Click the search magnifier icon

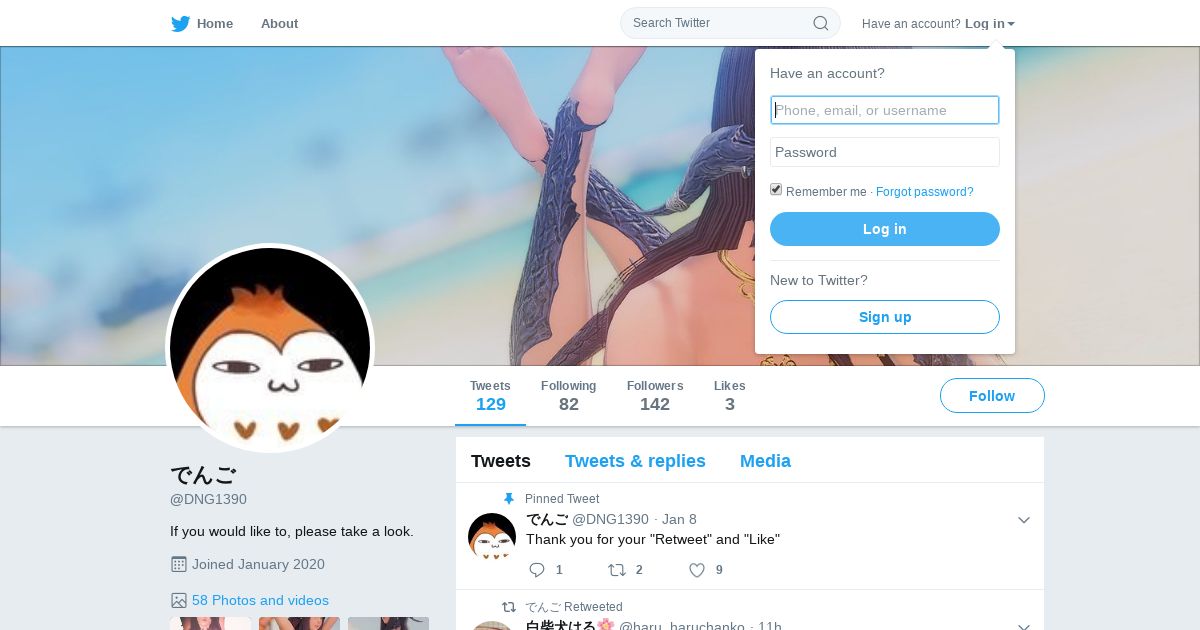(820, 23)
